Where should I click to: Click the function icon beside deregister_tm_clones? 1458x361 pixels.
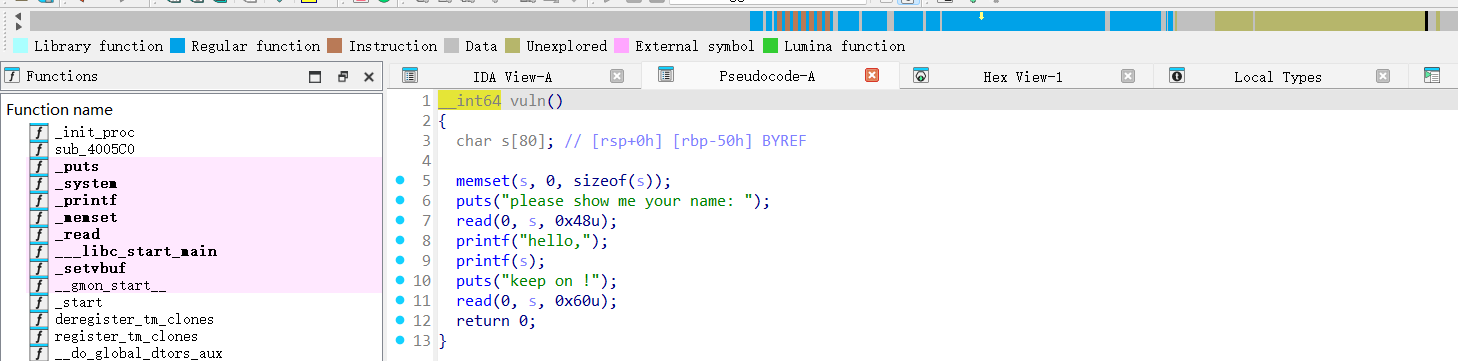pyautogui.click(x=39, y=319)
